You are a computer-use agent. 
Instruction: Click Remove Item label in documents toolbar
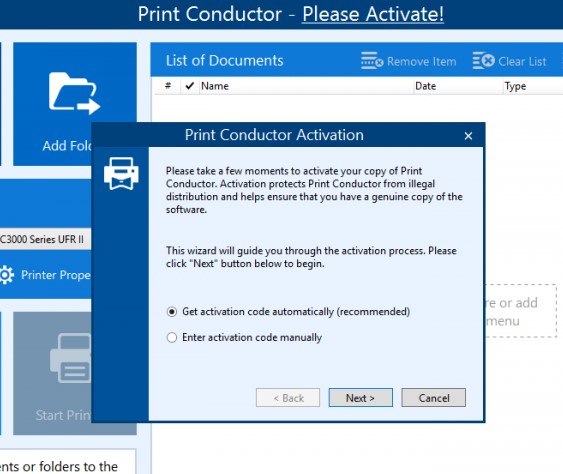pos(422,62)
